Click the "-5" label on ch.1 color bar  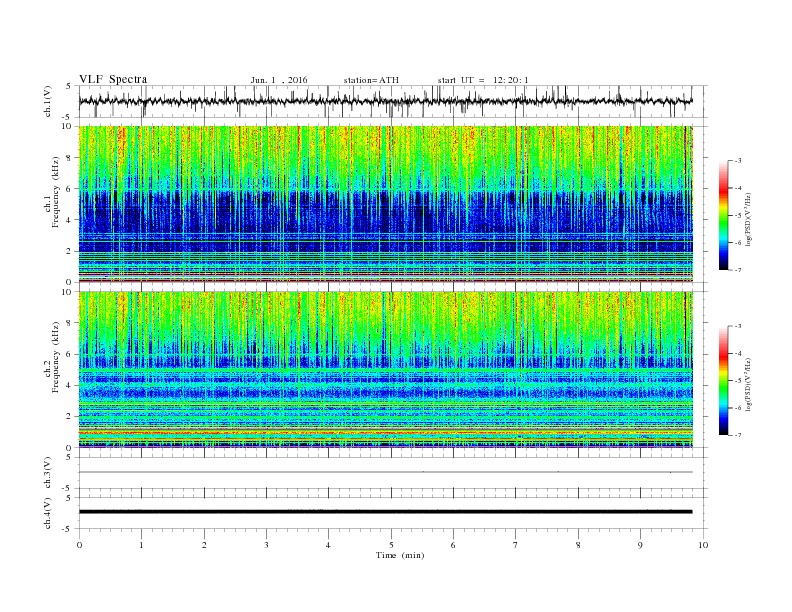pos(738,216)
